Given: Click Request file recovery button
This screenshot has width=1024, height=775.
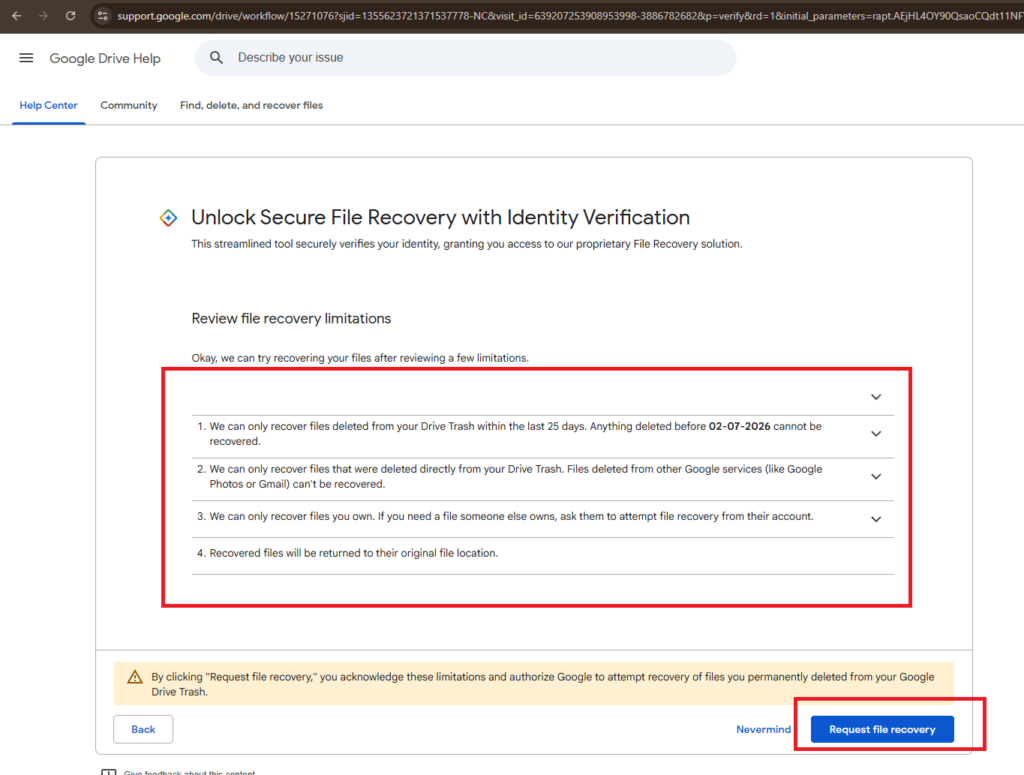Looking at the screenshot, I should pyautogui.click(x=882, y=729).
